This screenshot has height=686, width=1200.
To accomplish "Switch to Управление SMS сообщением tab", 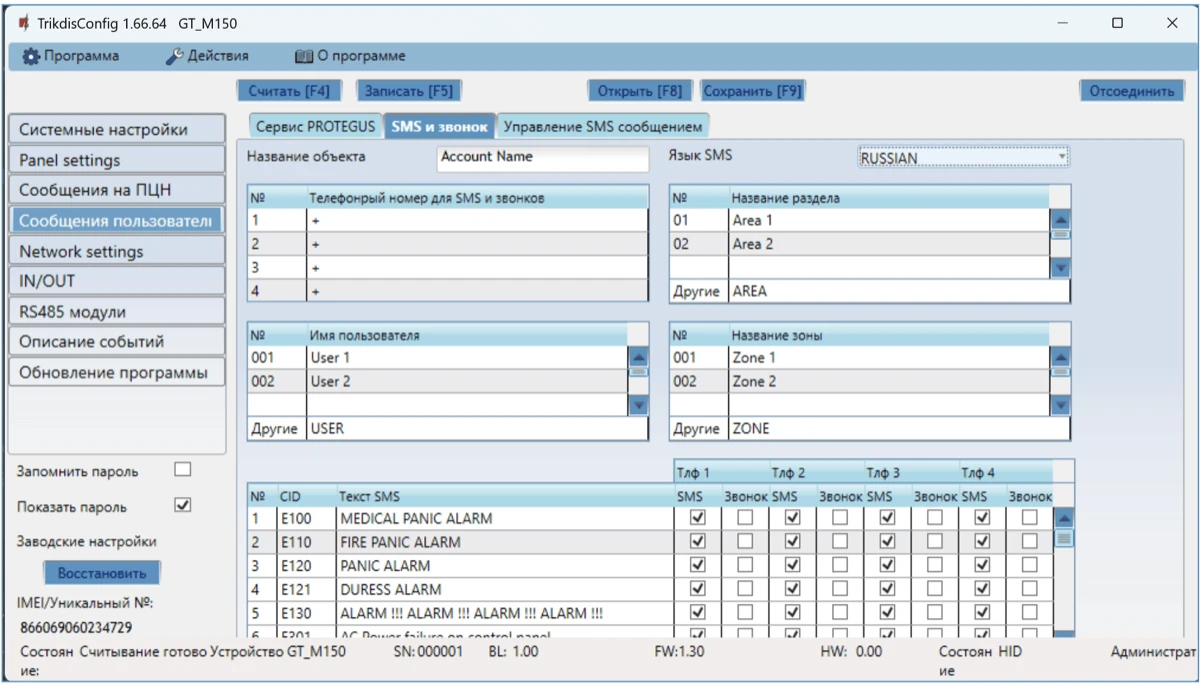I will pos(603,126).
